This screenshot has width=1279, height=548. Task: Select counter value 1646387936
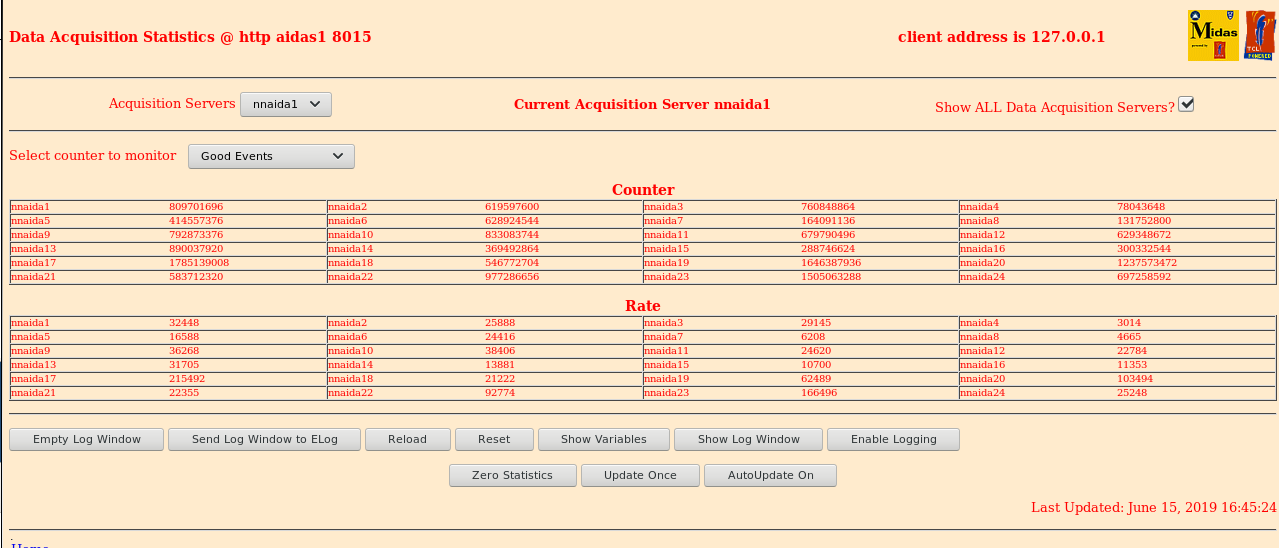click(831, 263)
